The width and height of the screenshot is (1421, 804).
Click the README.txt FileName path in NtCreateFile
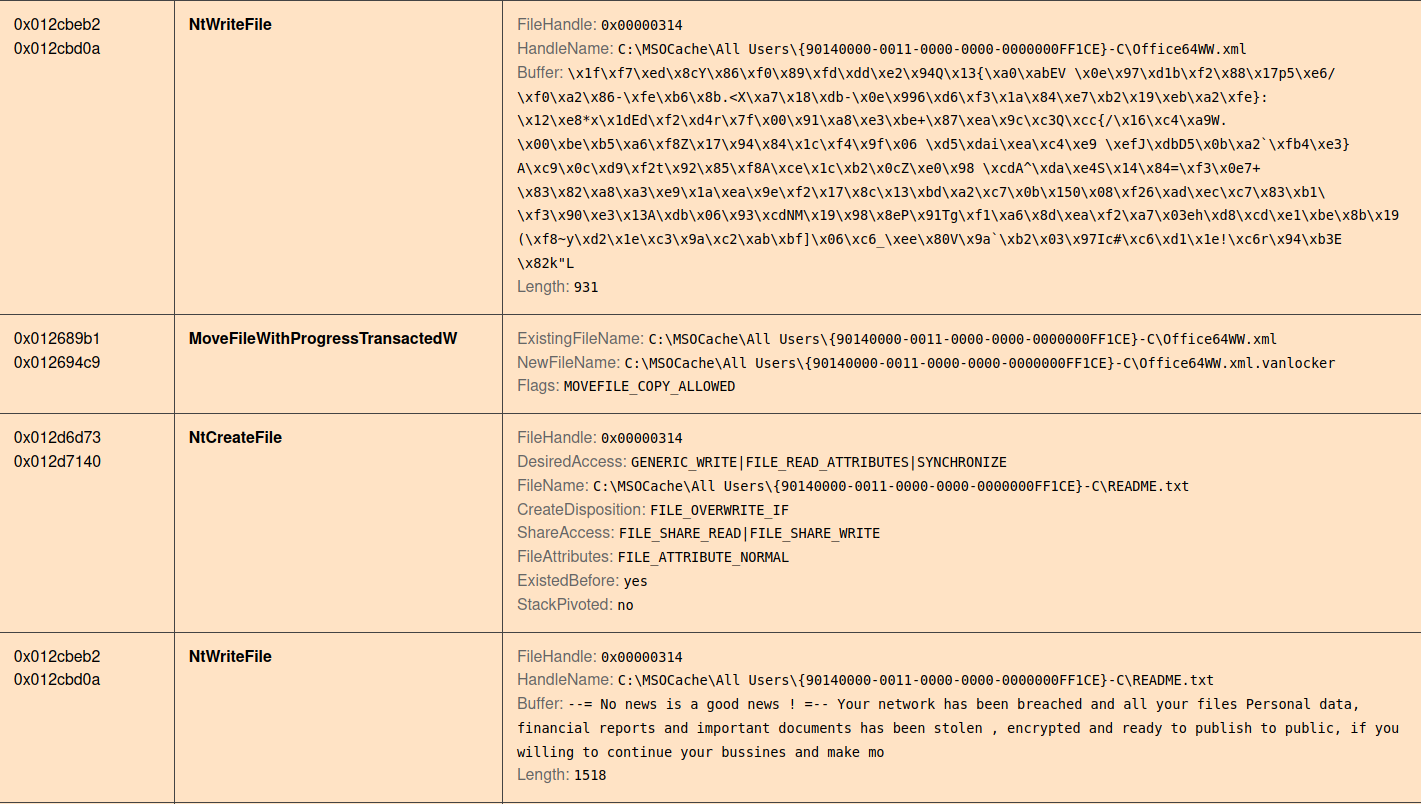tap(891, 486)
